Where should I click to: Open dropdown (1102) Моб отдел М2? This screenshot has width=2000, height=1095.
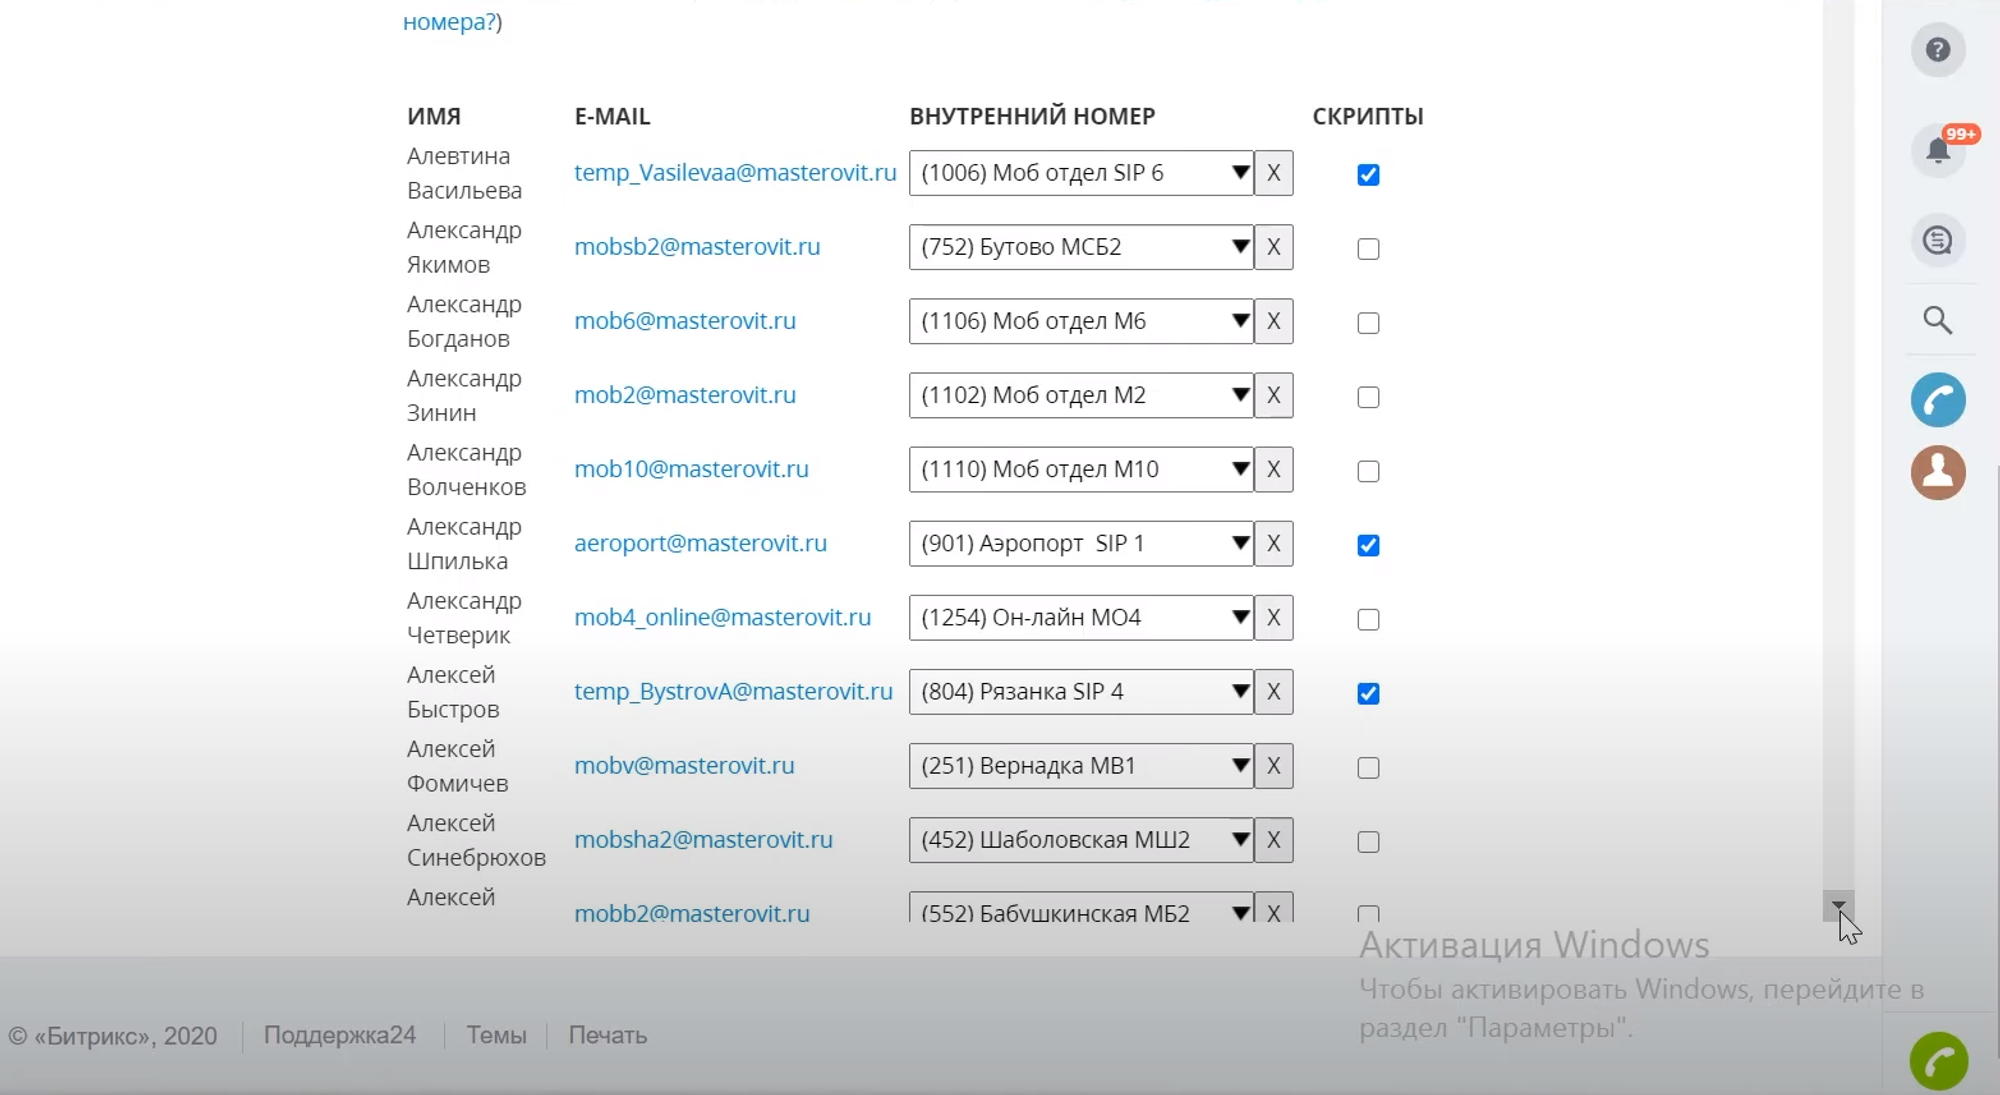1081,395
